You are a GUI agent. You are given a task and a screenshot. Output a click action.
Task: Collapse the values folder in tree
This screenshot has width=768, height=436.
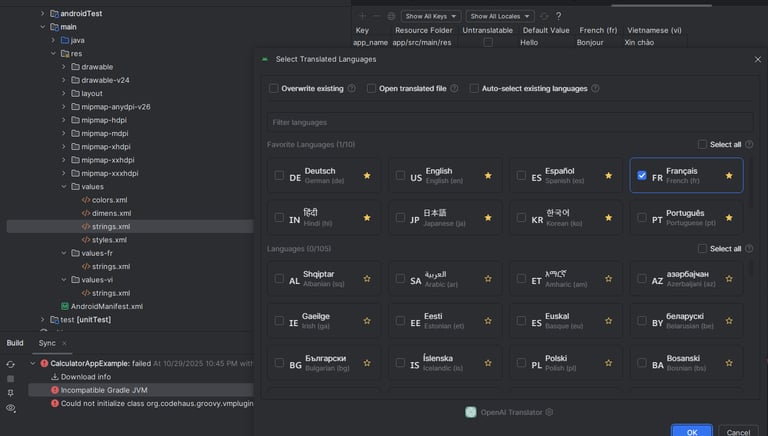pyautogui.click(x=64, y=186)
